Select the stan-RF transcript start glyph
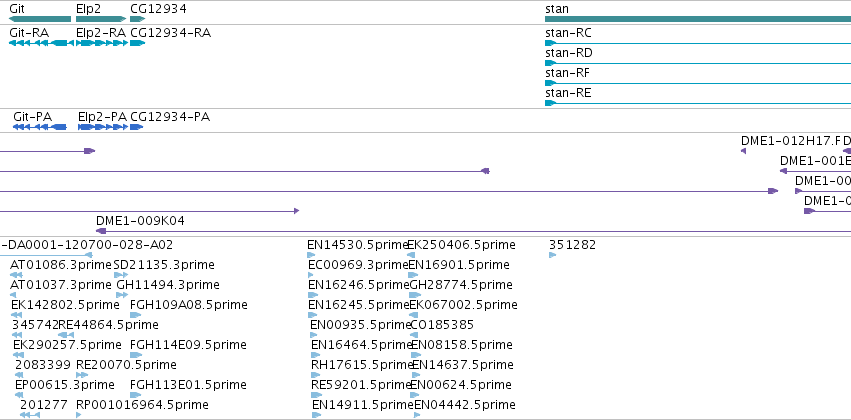The image size is (851, 420). [551, 83]
